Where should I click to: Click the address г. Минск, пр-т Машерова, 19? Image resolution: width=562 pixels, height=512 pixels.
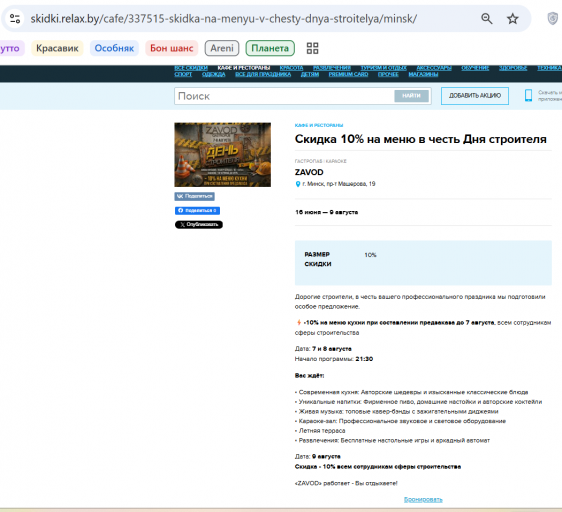339,184
